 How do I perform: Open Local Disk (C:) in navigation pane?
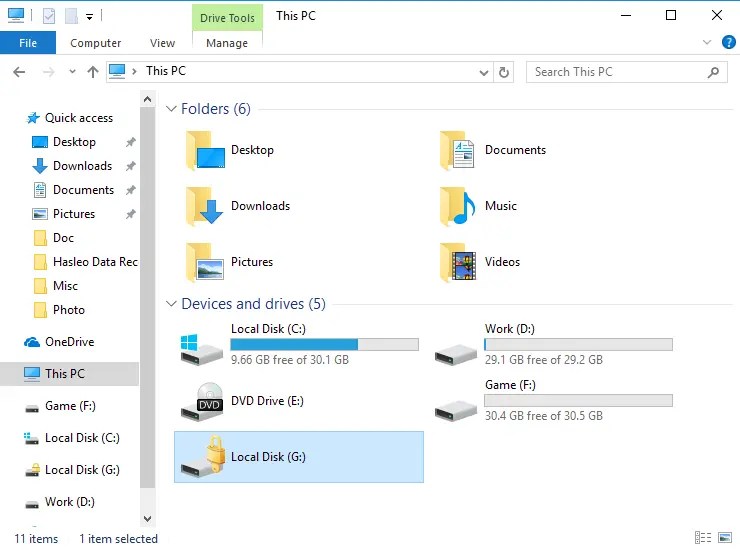point(72,438)
